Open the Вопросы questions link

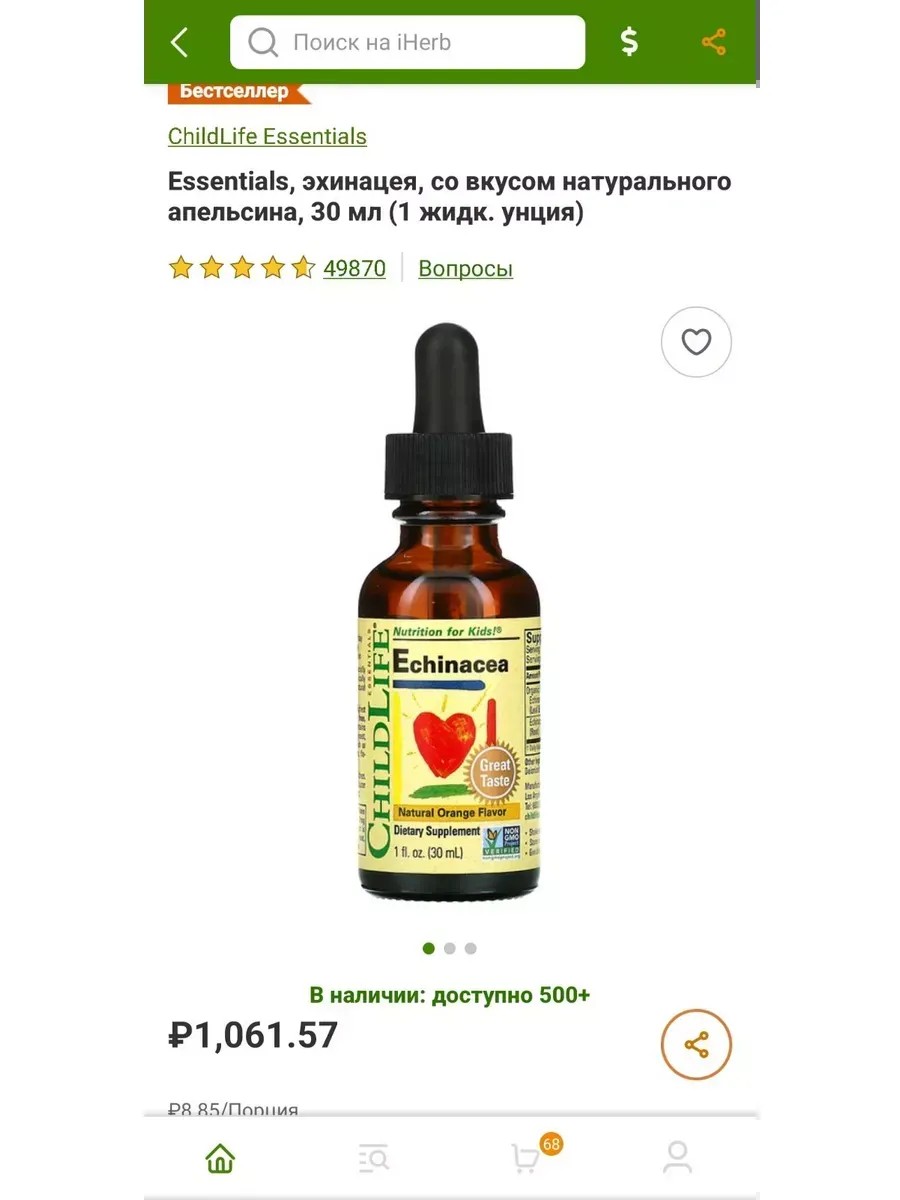point(466,268)
